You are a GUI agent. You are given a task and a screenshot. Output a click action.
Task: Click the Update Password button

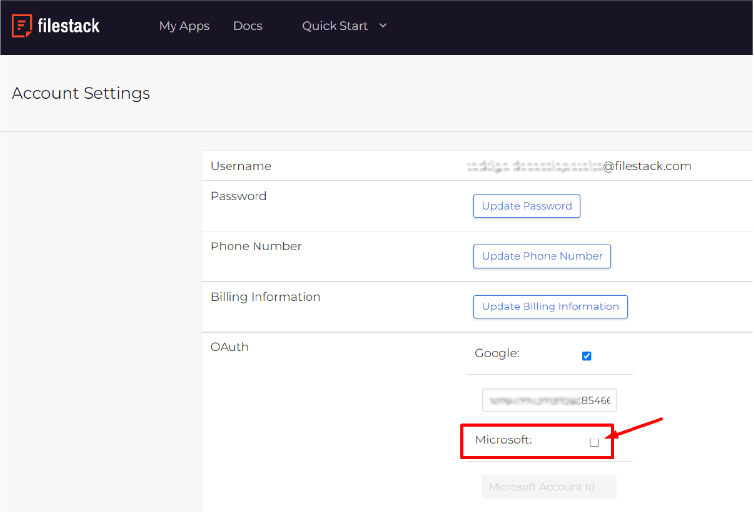click(x=527, y=206)
